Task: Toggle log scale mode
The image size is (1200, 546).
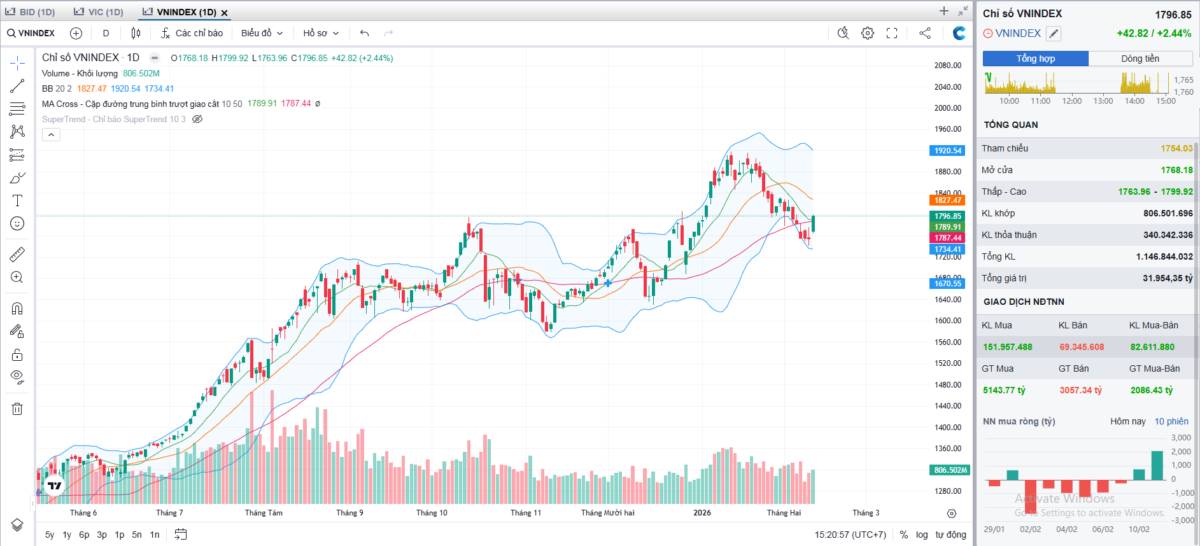Action: click(x=921, y=535)
